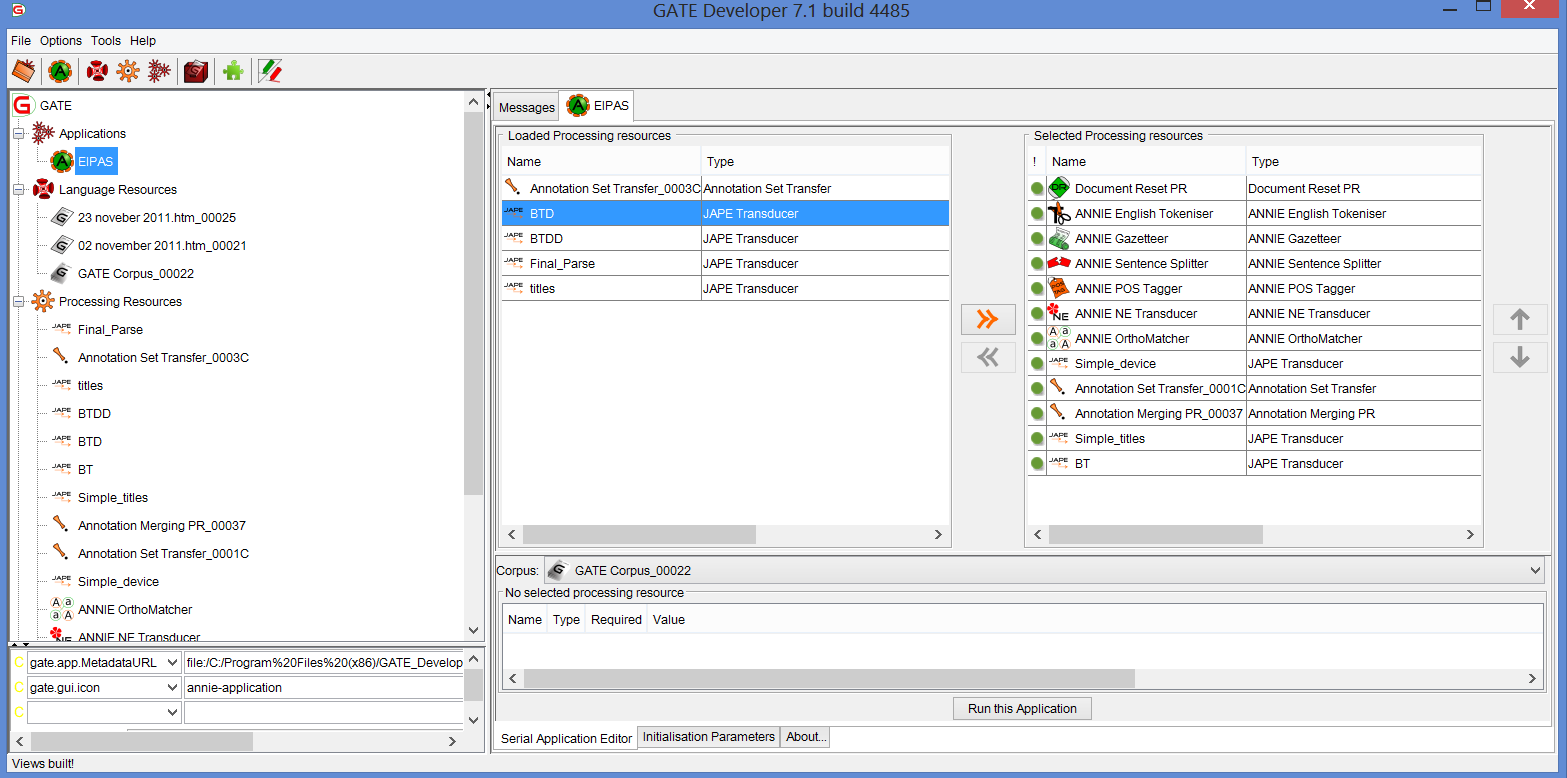Screen dimensions: 1567x778
Task: Move selected resource up with arrow
Action: pos(1520,320)
